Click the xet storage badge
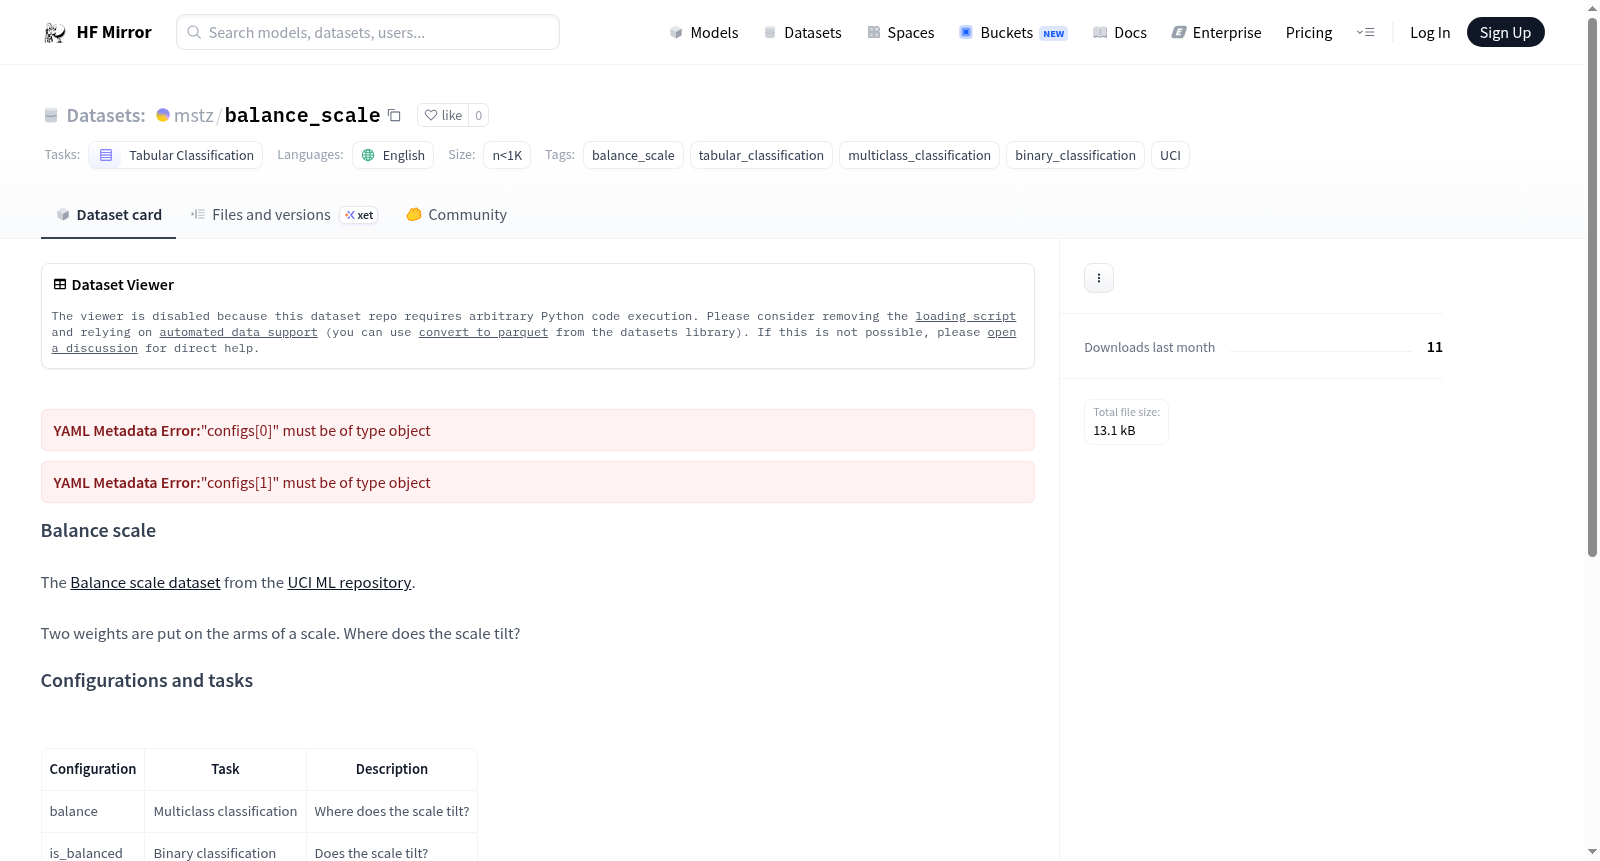Image resolution: width=1600 pixels, height=861 pixels. [359, 215]
